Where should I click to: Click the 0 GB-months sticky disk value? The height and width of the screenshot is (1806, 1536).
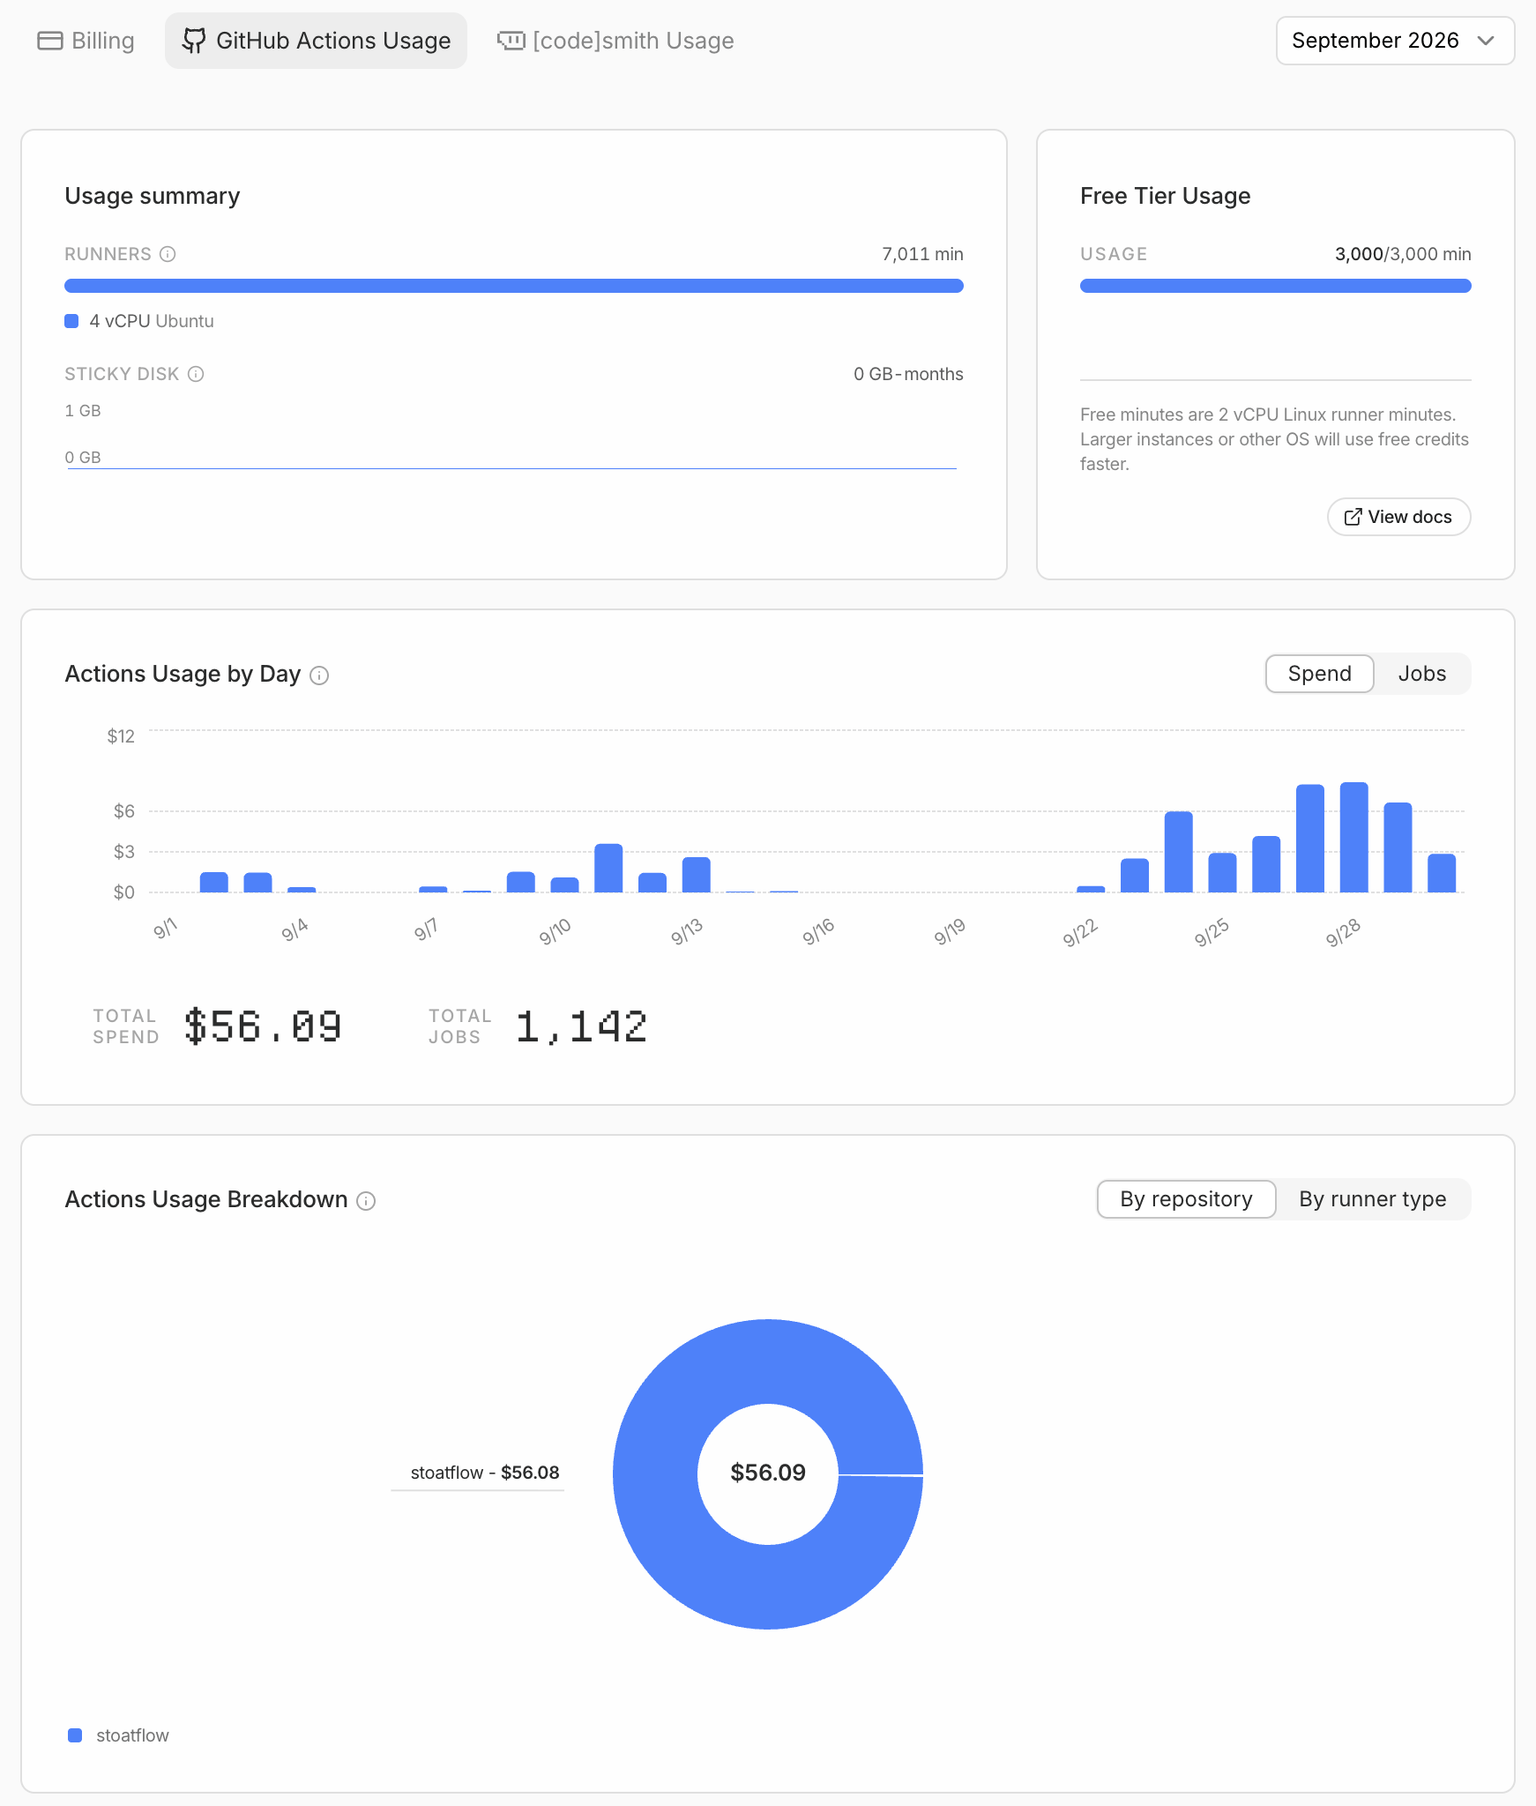[x=908, y=374]
